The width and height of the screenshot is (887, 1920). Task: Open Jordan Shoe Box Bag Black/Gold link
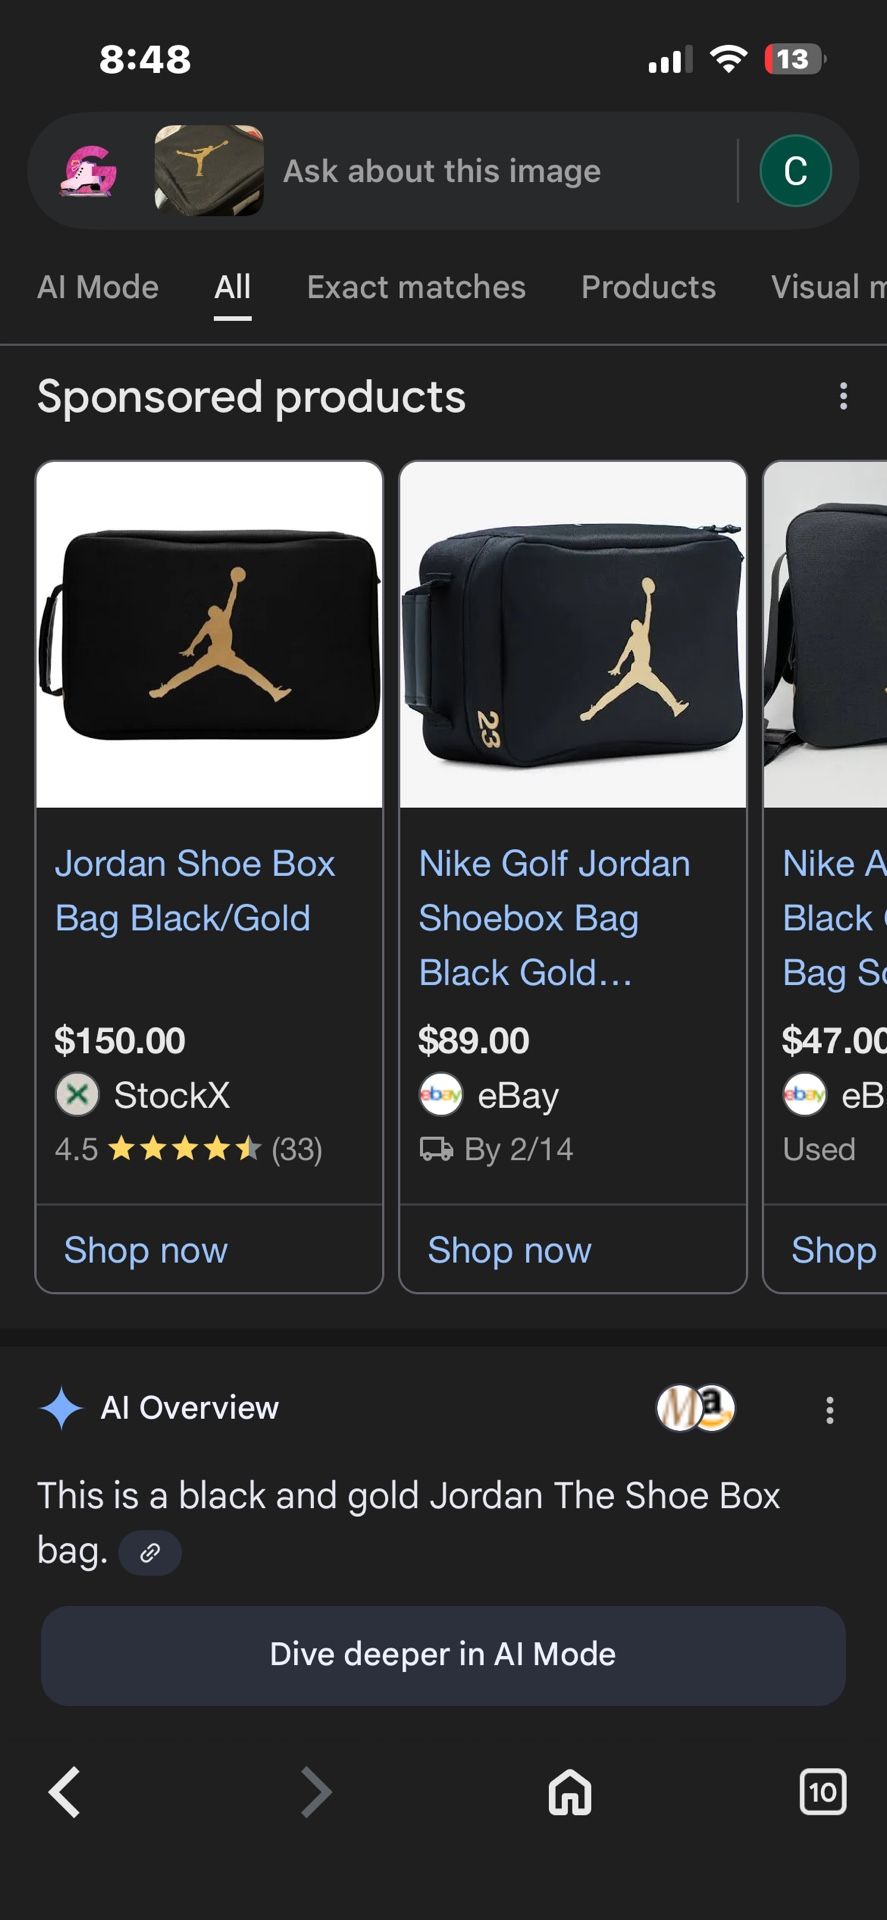point(194,890)
